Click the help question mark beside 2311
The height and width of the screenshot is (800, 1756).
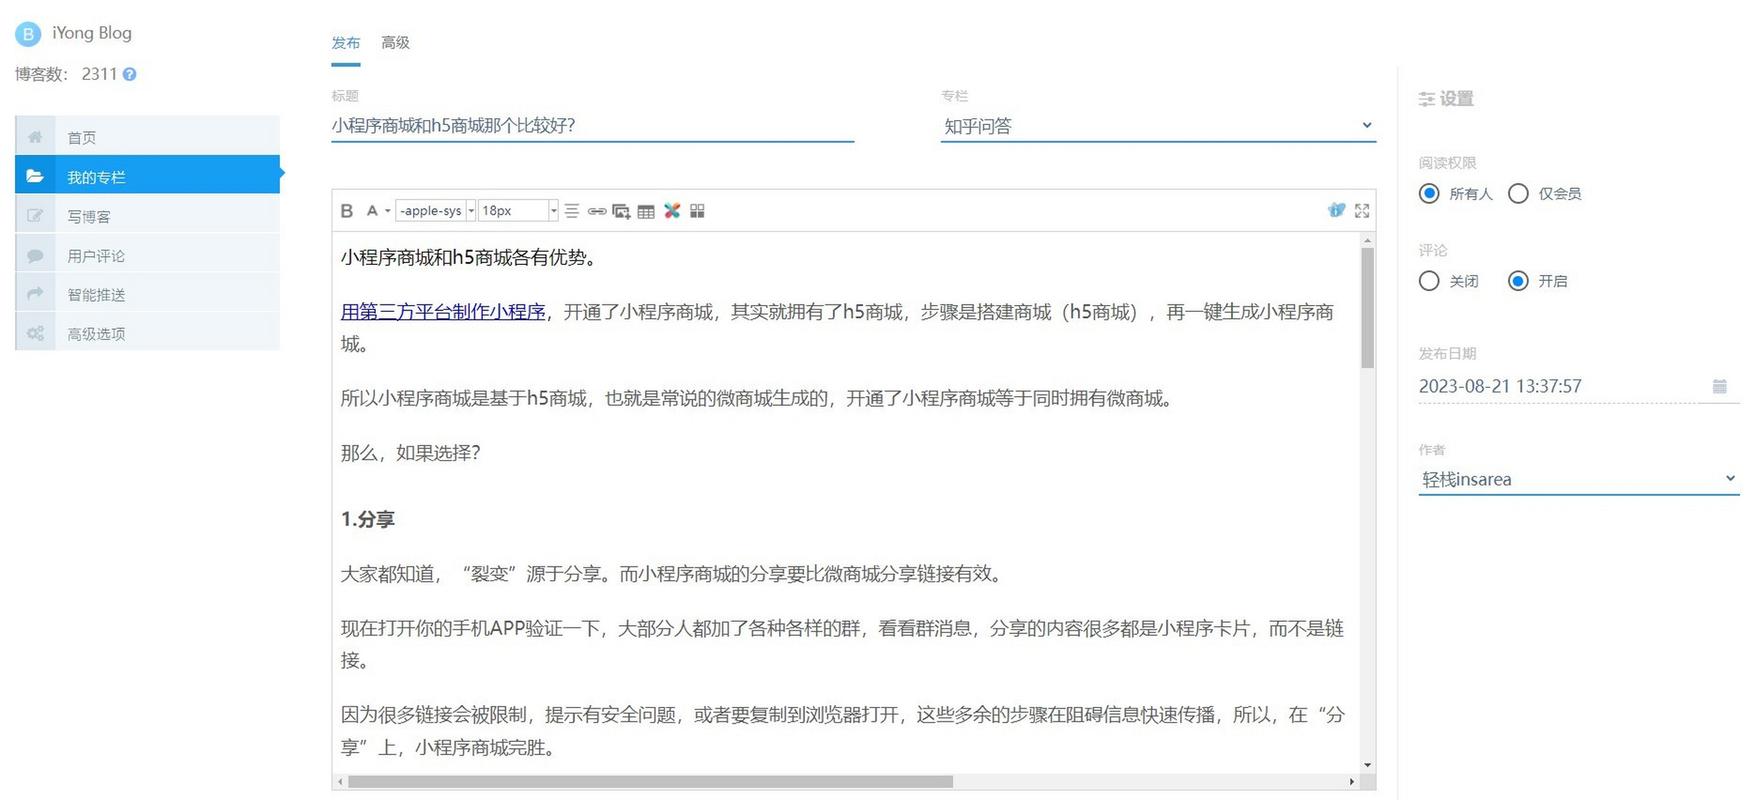130,74
